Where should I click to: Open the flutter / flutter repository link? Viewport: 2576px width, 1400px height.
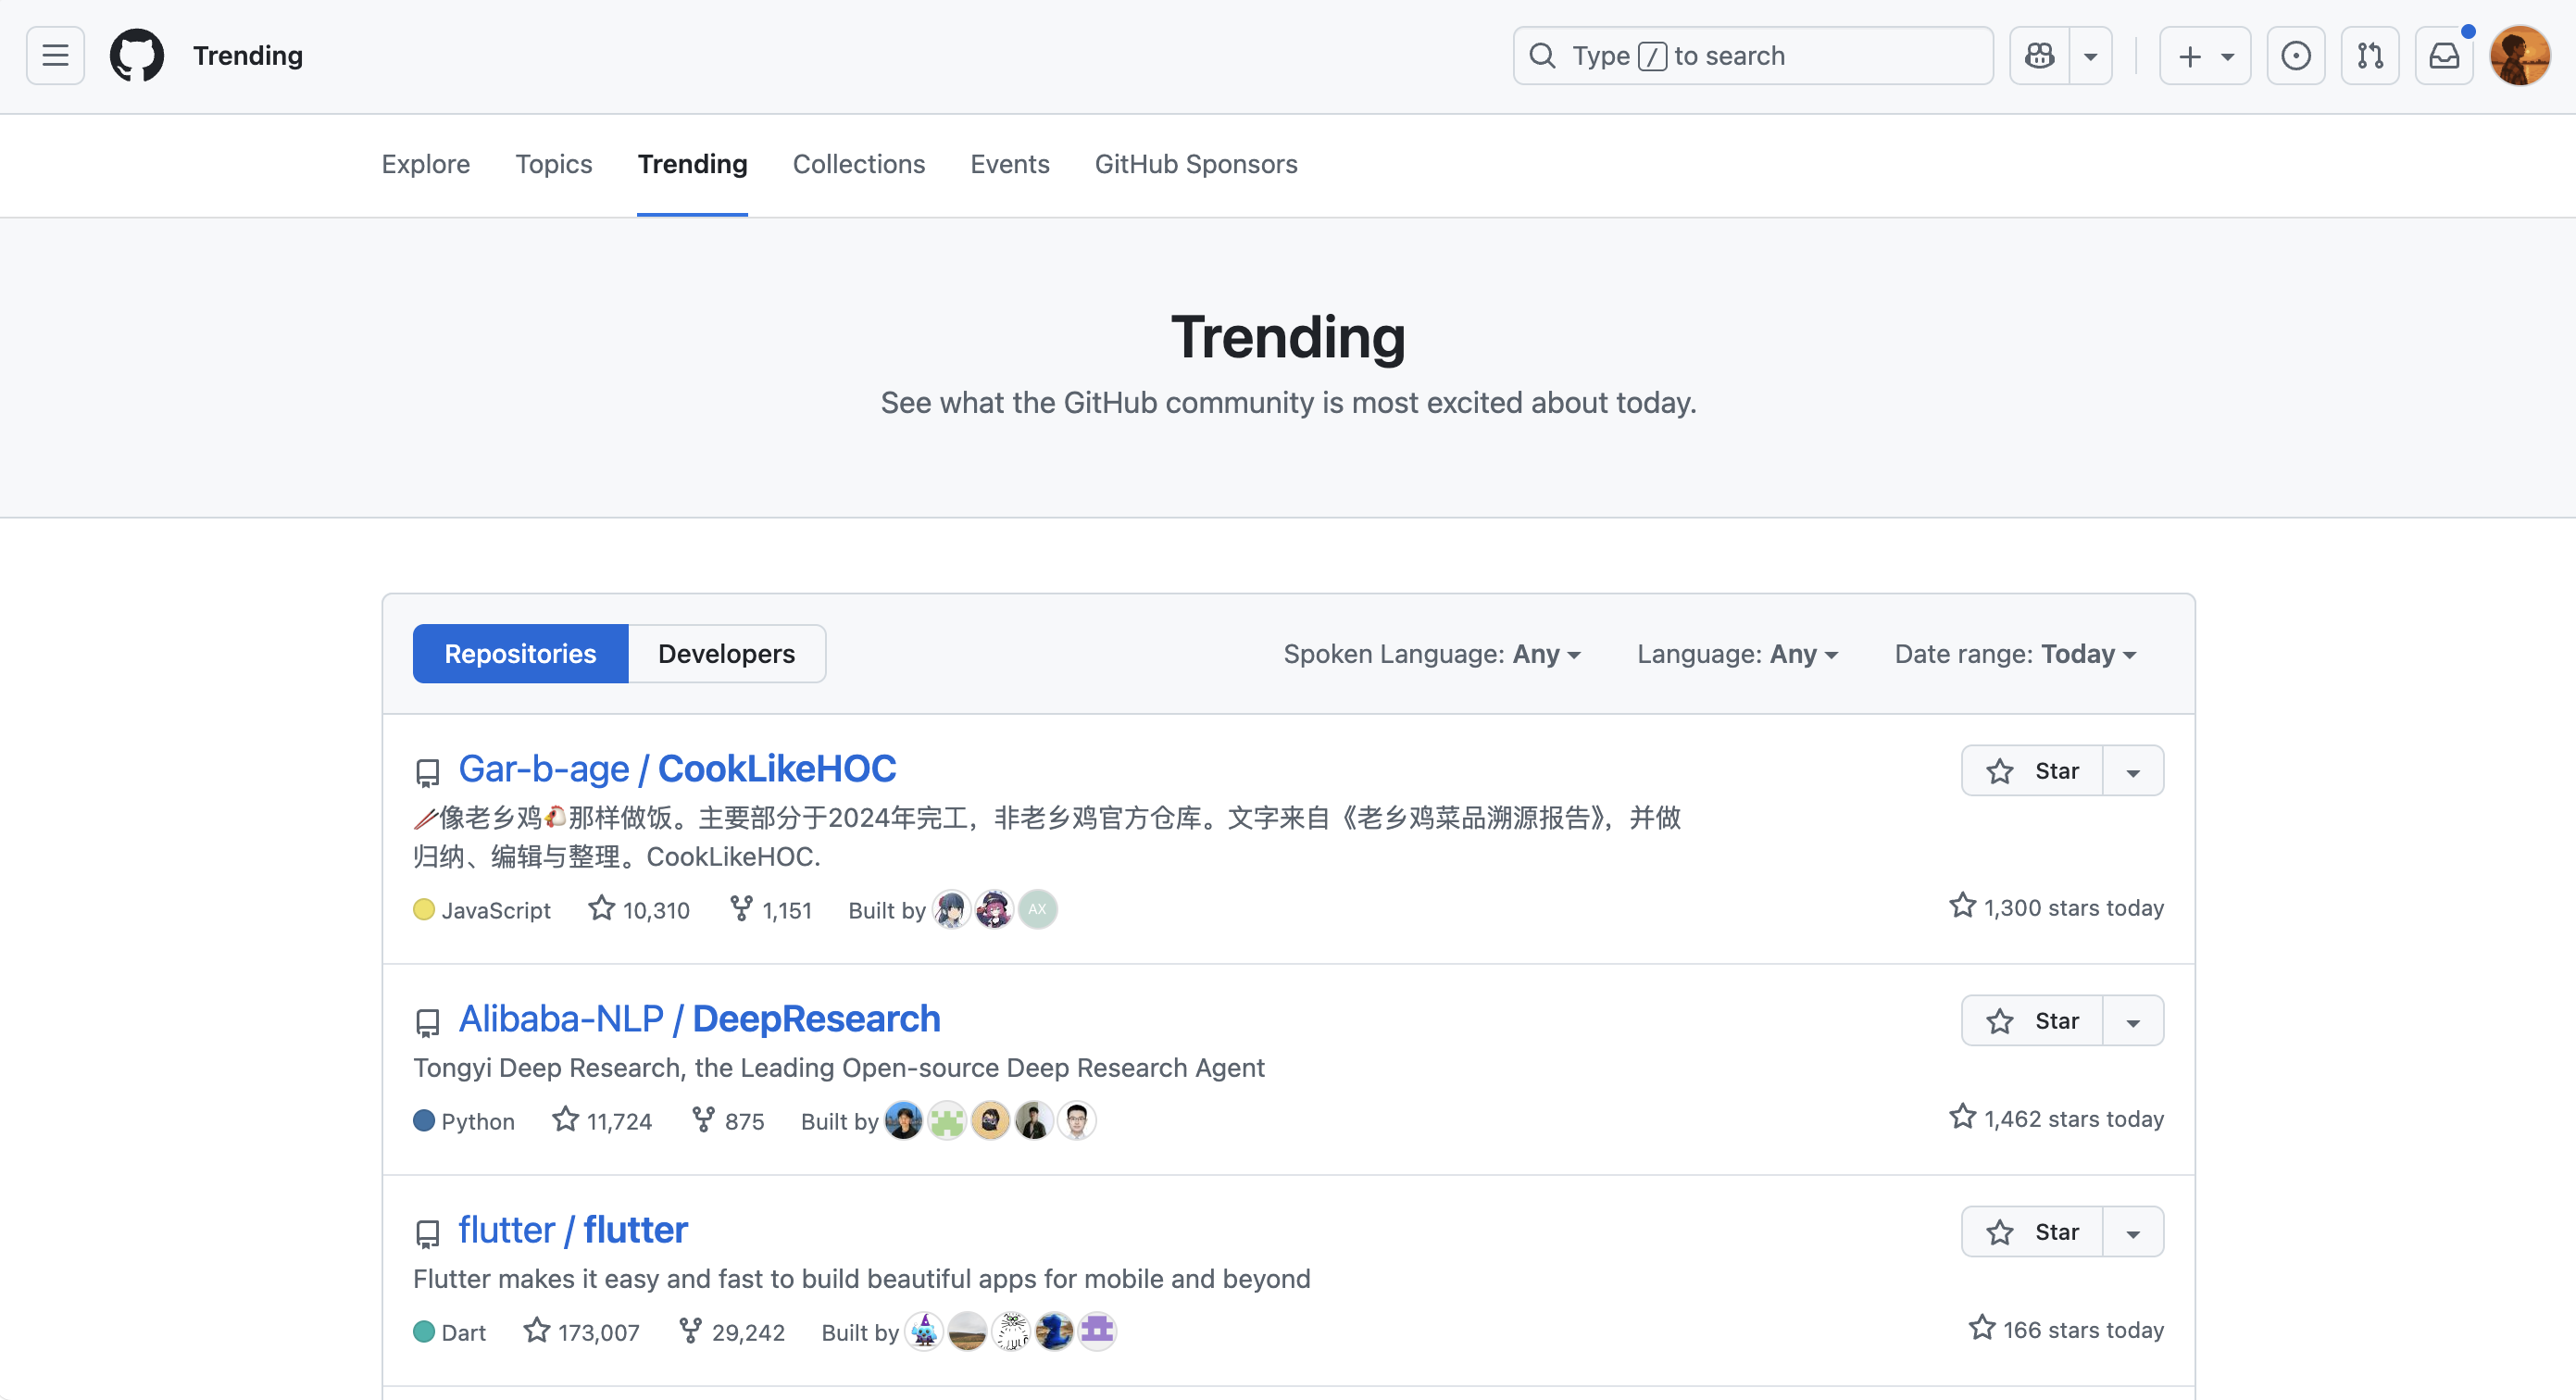tap(573, 1230)
